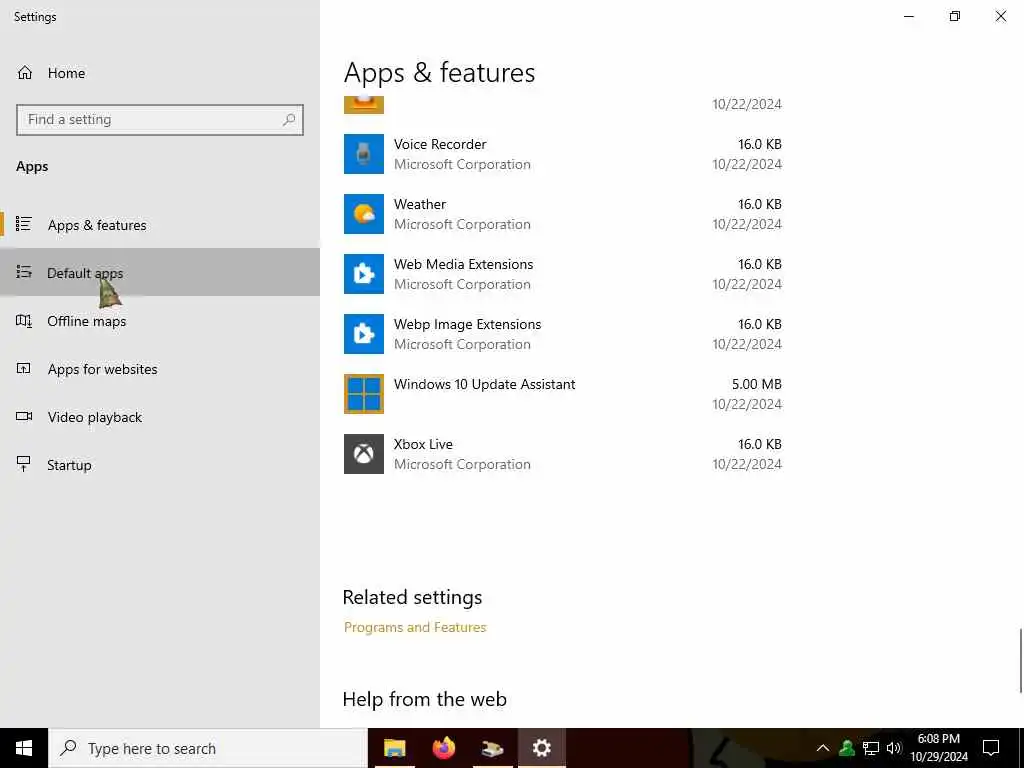Select the Webp Image Extensions entry

tap(468, 324)
